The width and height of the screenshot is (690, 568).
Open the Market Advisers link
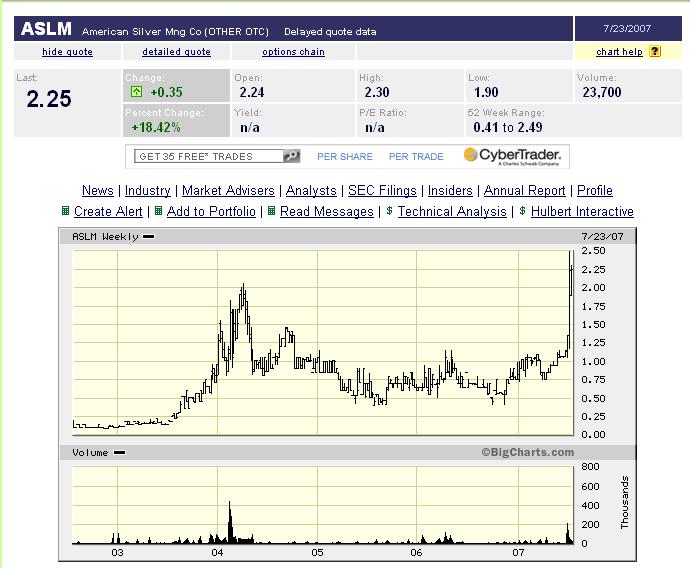228,190
